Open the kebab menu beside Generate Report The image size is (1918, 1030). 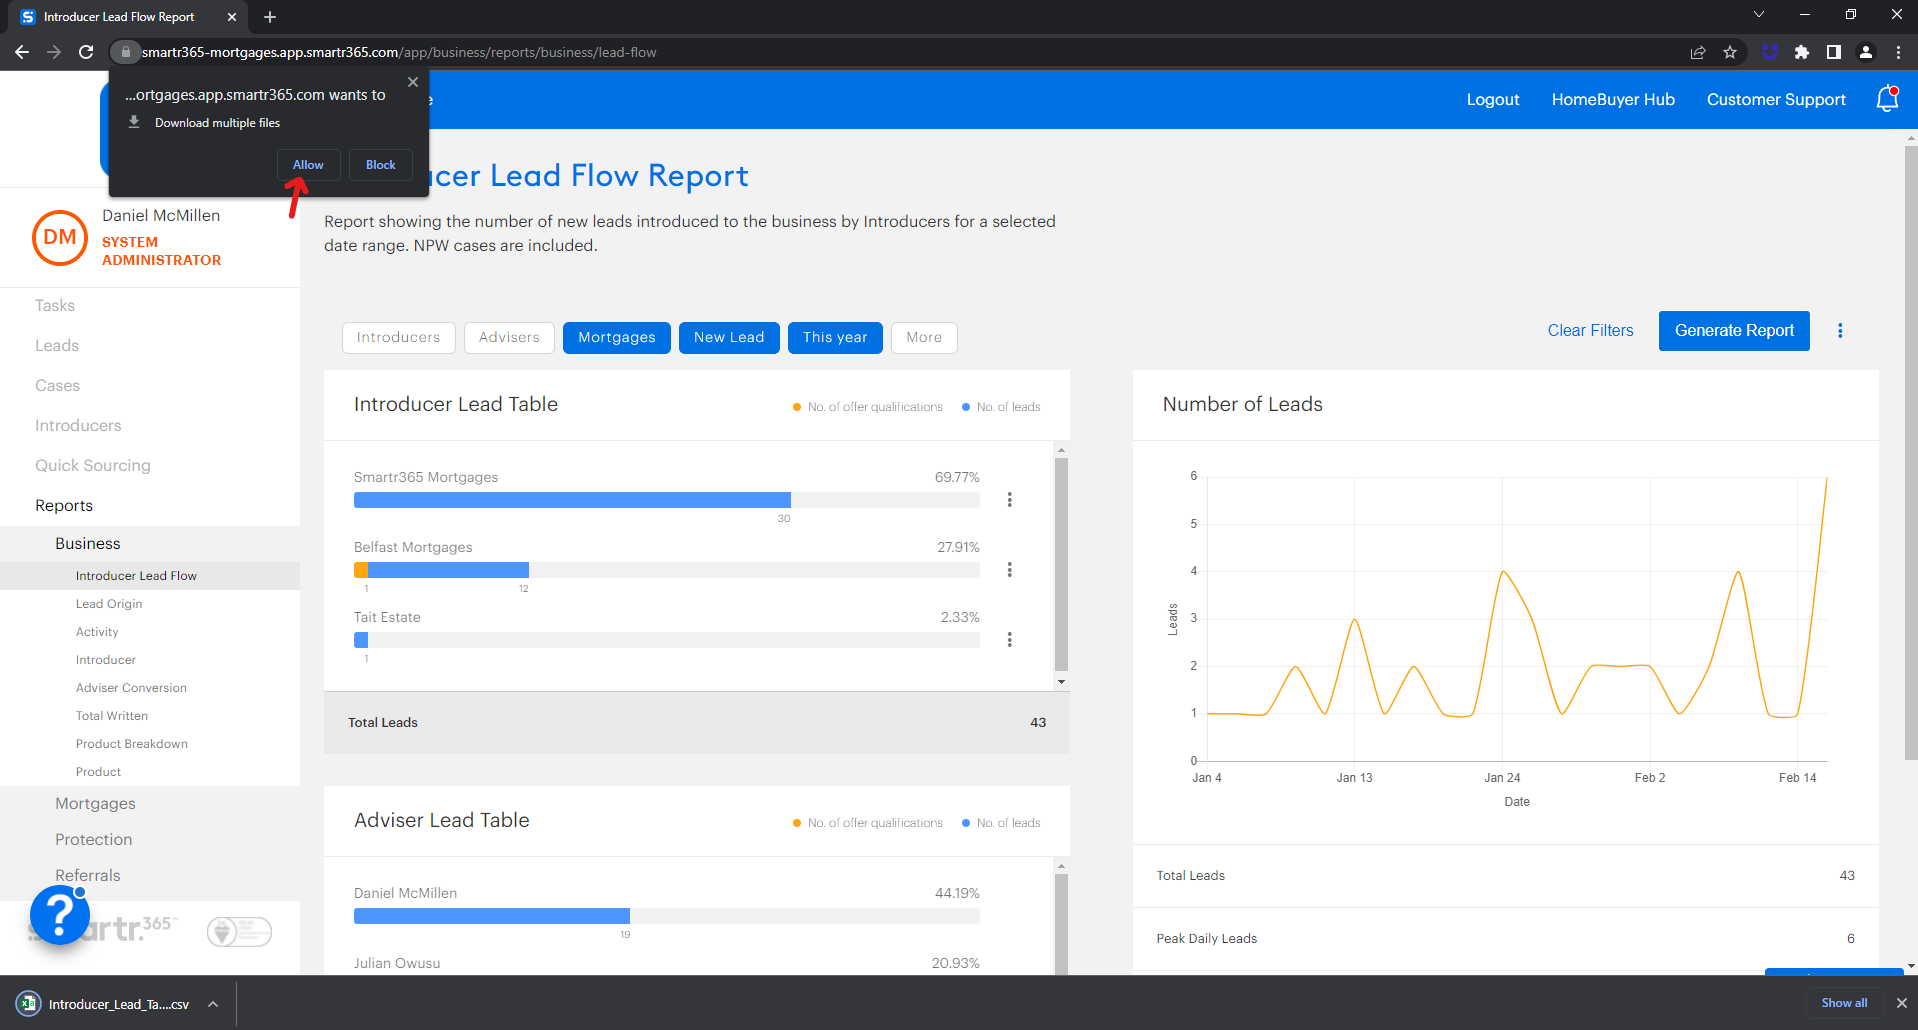(x=1840, y=331)
